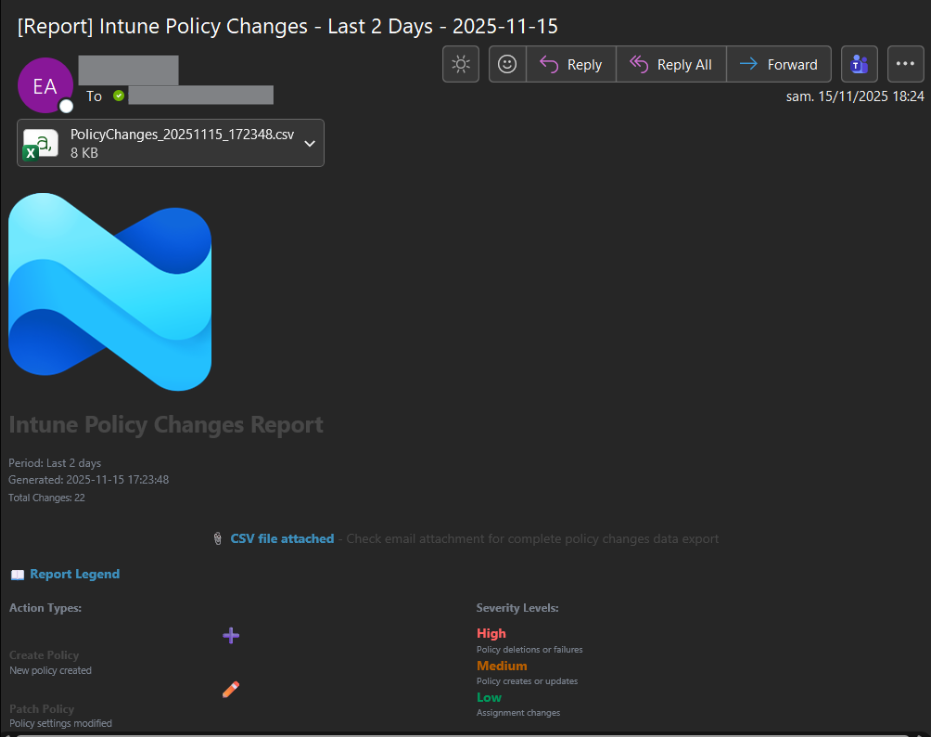This screenshot has height=737, width=931.
Task: Expand the PolicyChanges CSV attachment dropdown
Action: pos(310,142)
